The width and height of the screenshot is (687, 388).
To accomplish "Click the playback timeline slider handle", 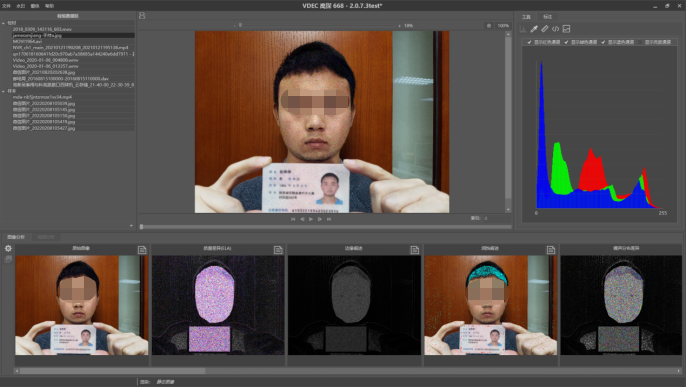I will (x=142, y=226).
